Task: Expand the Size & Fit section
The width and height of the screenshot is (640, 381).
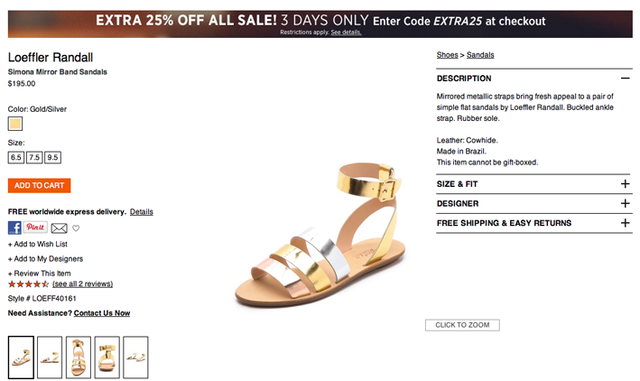Action: pyautogui.click(x=534, y=184)
